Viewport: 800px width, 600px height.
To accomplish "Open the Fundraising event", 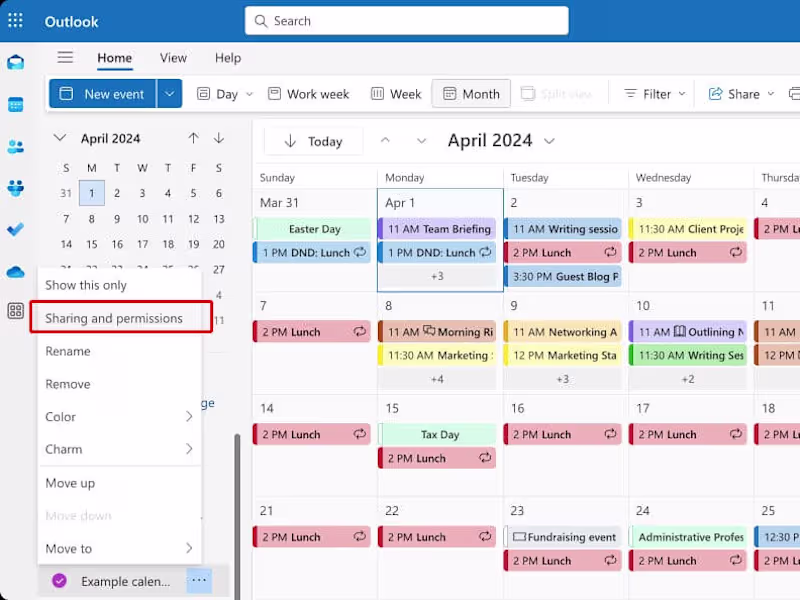I will pyautogui.click(x=563, y=537).
